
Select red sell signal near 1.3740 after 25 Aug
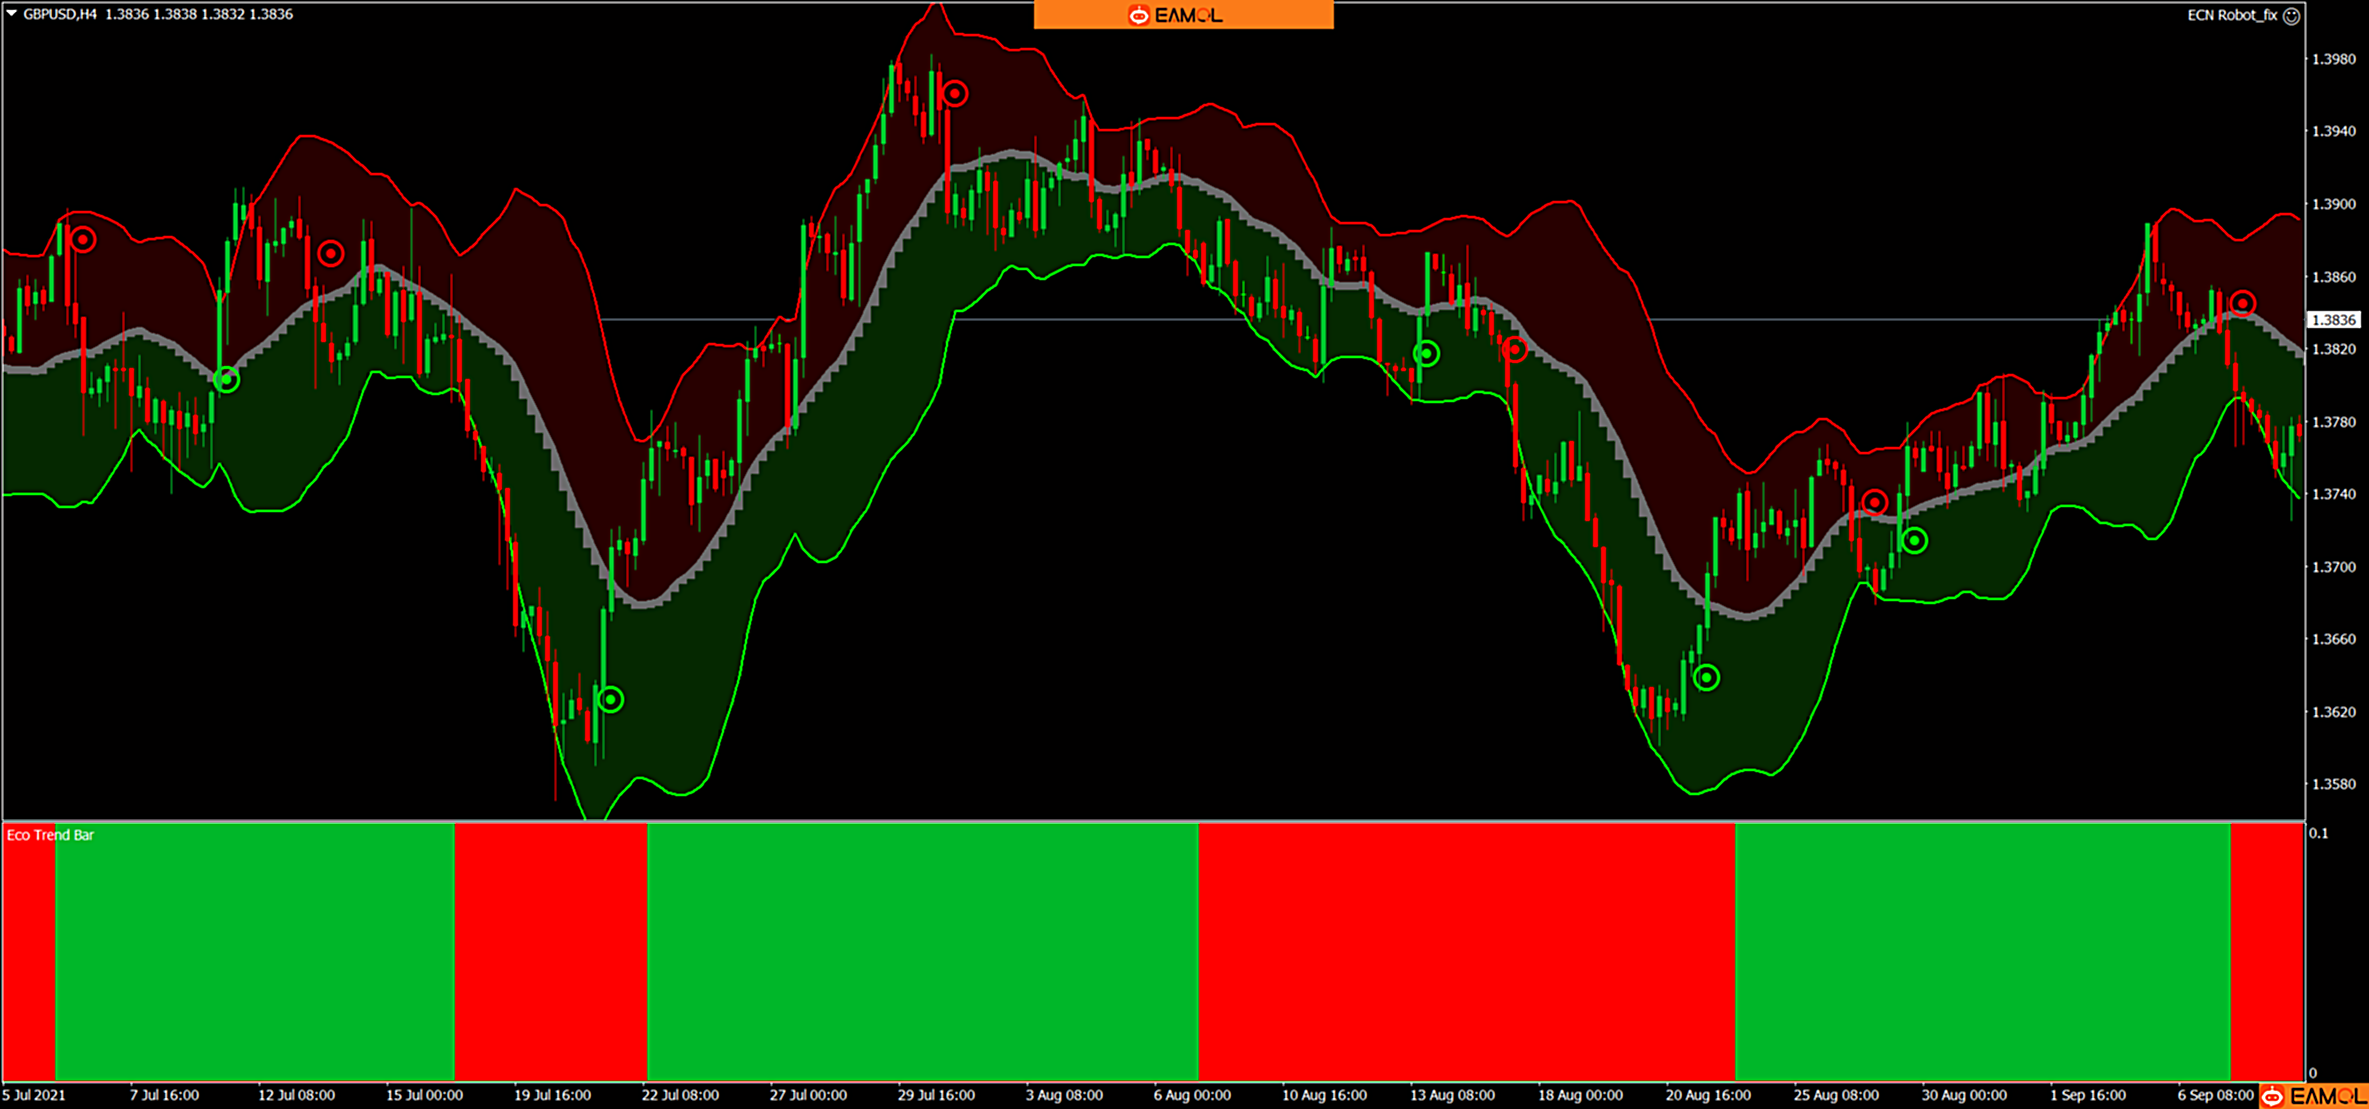click(1875, 502)
